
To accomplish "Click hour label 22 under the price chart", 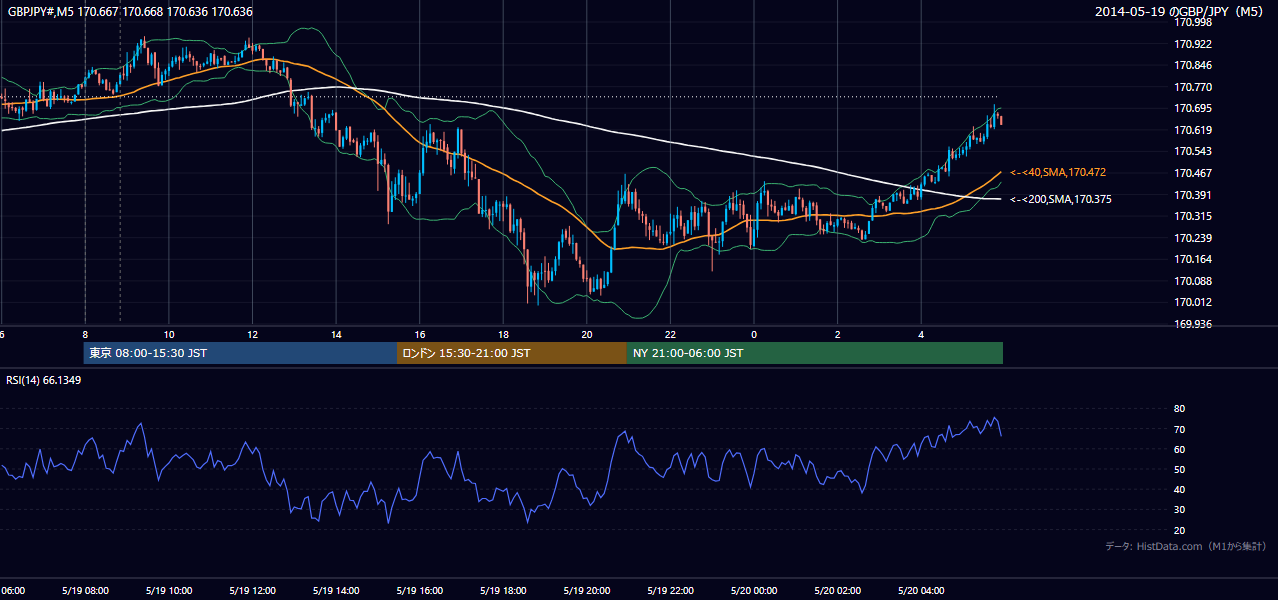I will [670, 334].
